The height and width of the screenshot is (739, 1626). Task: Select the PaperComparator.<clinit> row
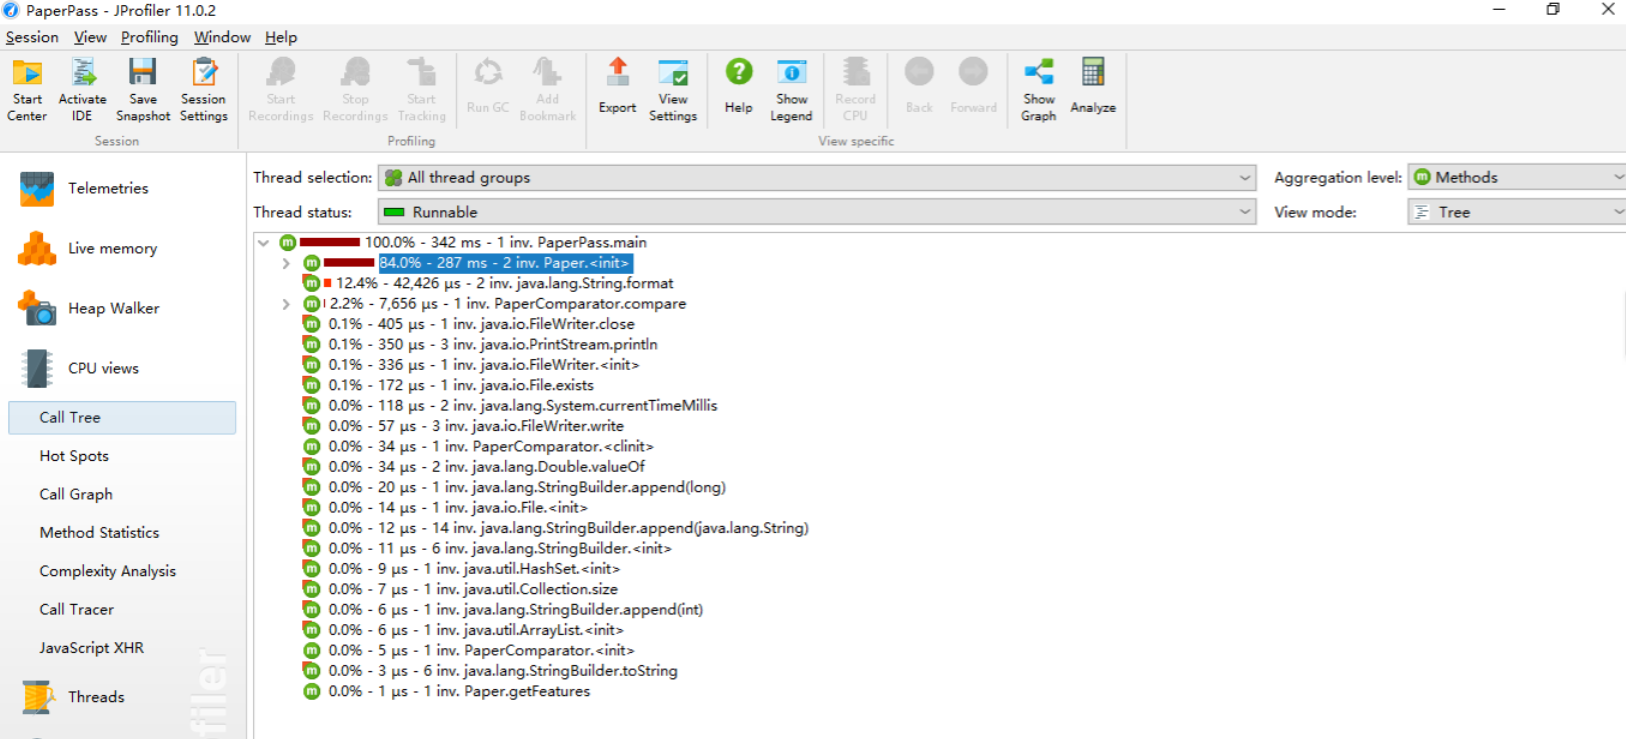coord(479,446)
